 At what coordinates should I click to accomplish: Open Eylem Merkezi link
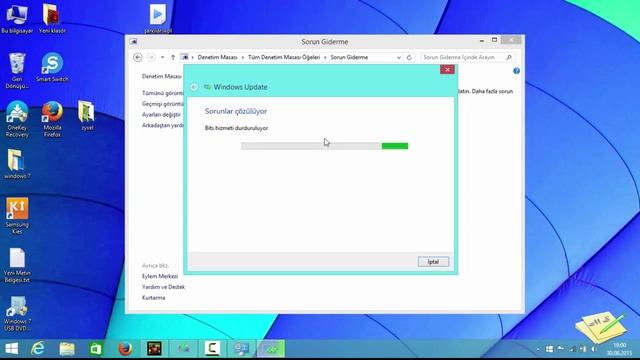pos(160,276)
